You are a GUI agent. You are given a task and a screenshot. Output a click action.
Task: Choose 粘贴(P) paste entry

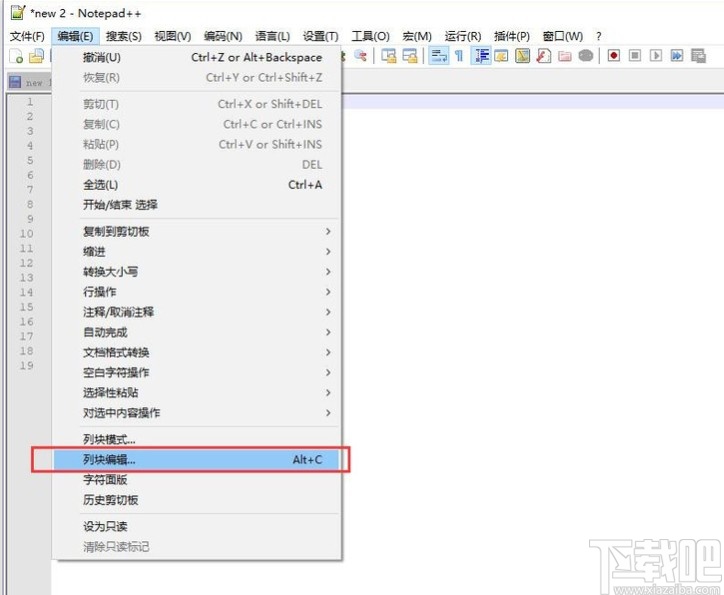[x=197, y=144]
